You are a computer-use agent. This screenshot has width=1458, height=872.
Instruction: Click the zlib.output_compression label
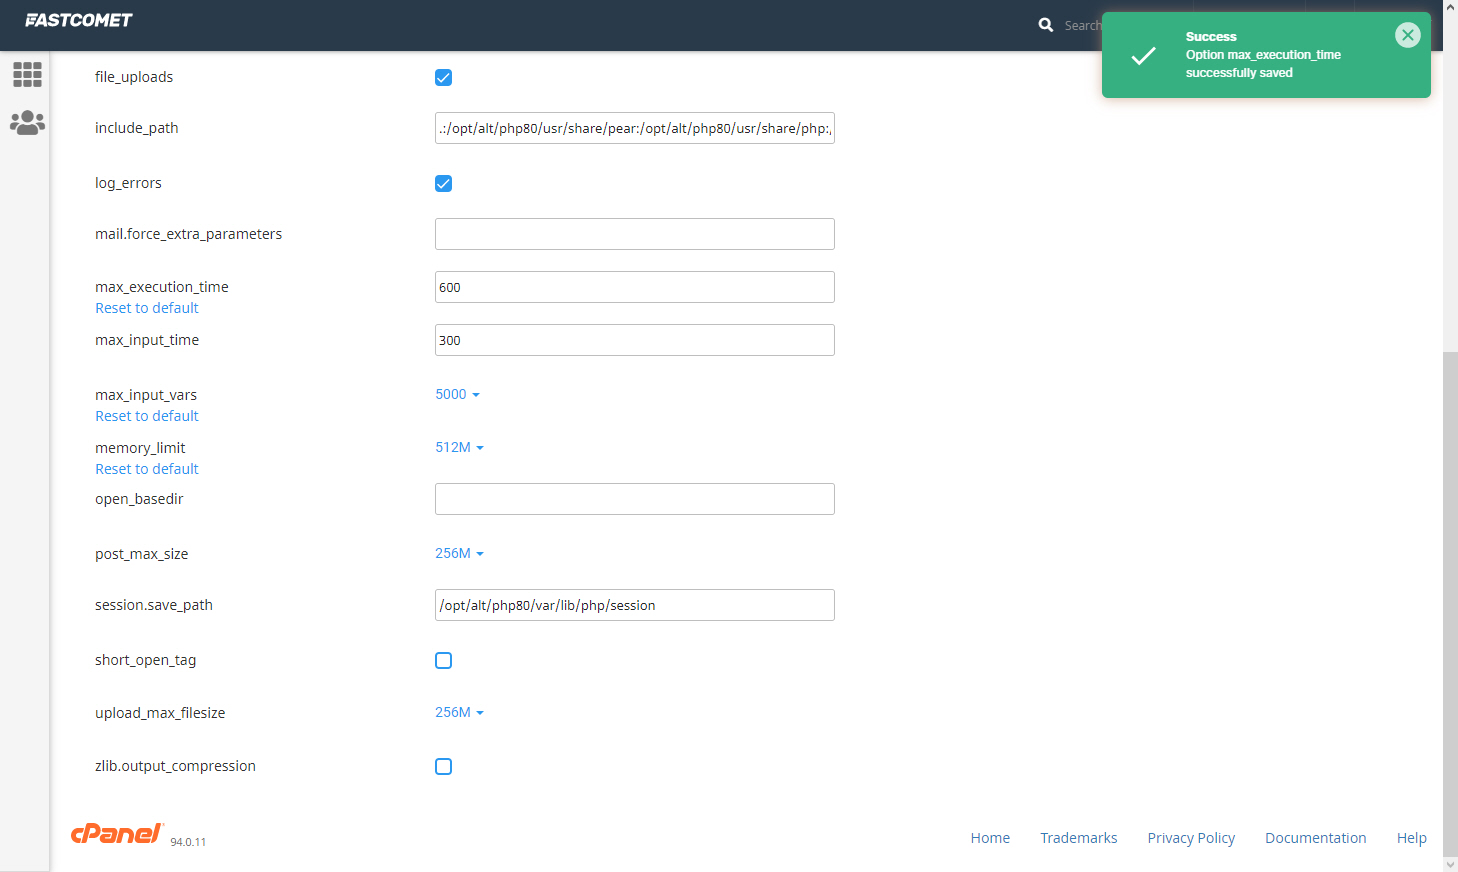pos(175,766)
